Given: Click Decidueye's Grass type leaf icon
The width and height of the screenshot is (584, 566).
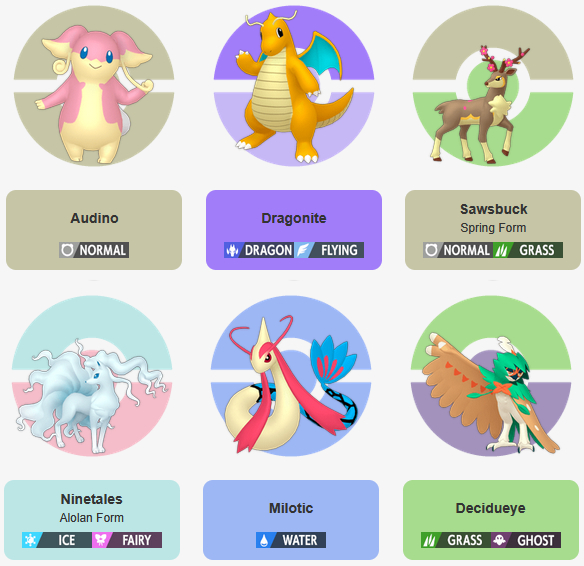Looking at the screenshot, I should (x=429, y=540).
